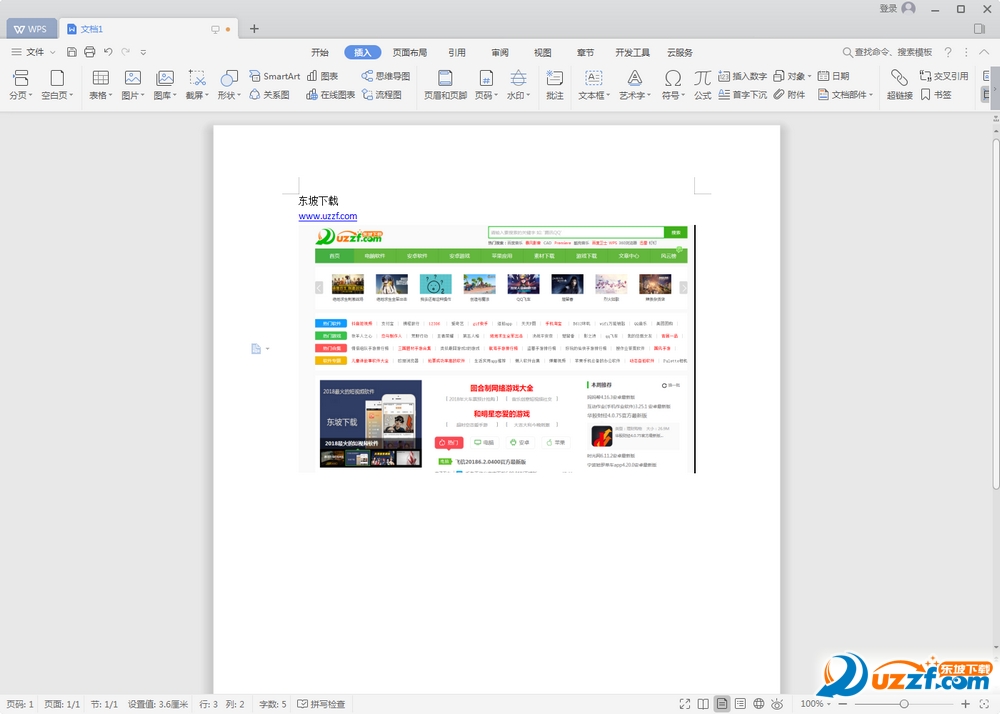Viewport: 1000px width, 714px height.
Task: Open the 开发工具 developer tab
Action: pos(632,52)
